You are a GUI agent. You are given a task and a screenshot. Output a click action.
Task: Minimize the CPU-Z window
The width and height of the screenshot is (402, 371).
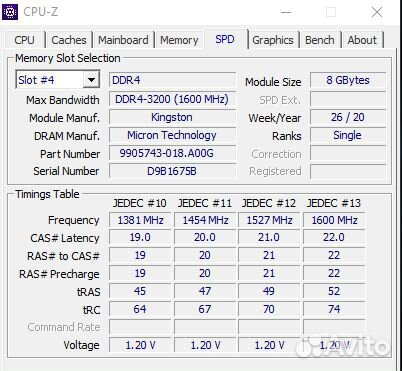pyautogui.click(x=286, y=12)
